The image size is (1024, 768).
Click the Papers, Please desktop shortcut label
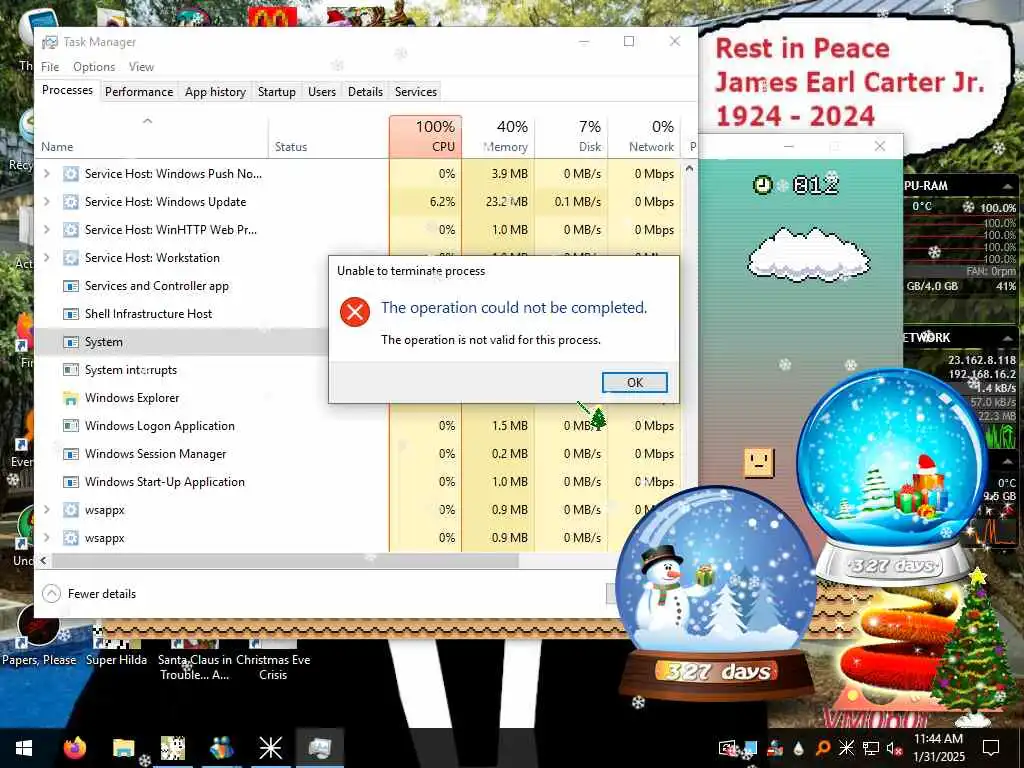click(39, 660)
